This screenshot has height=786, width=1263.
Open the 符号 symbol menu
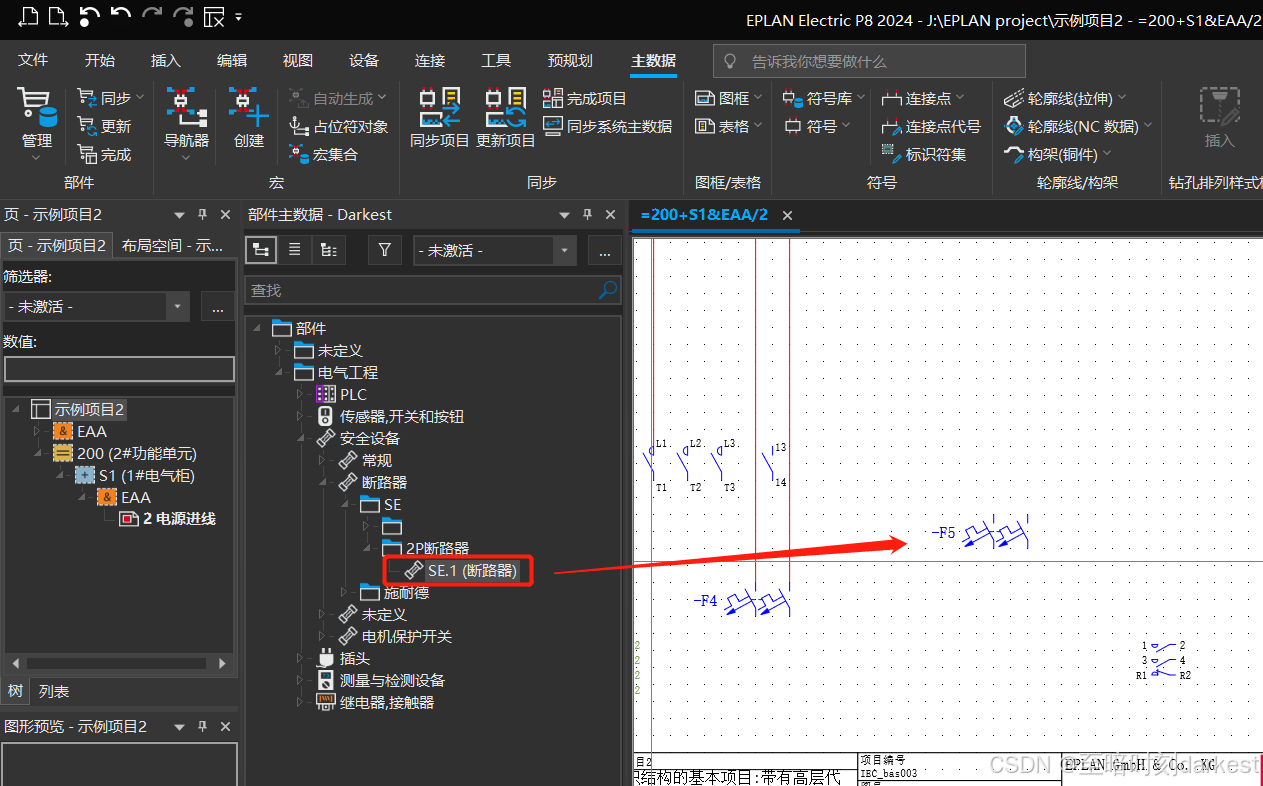point(817,126)
